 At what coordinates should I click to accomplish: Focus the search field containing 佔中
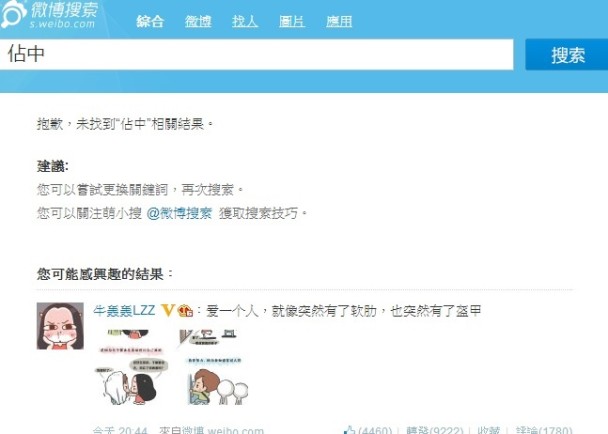click(256, 54)
